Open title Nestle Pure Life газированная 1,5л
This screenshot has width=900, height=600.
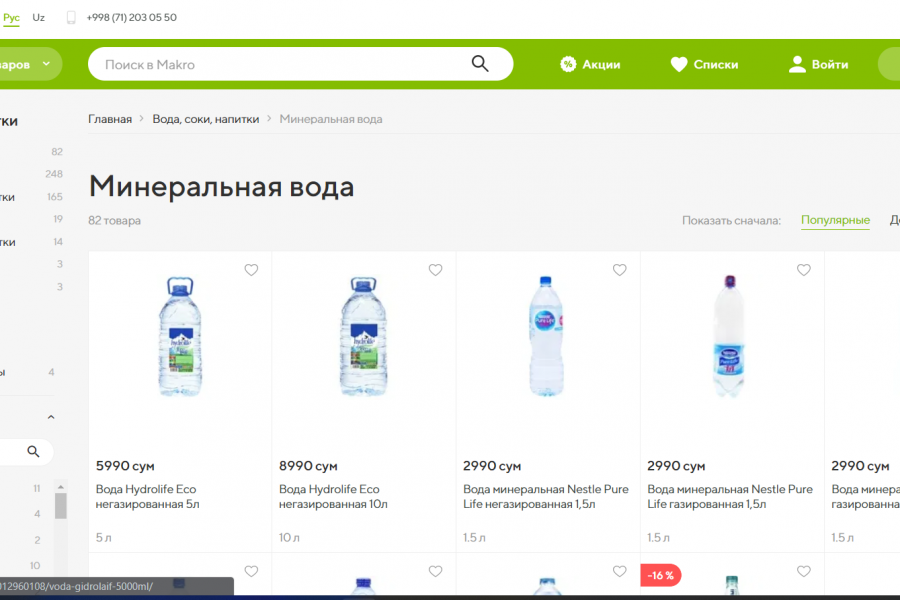coord(730,497)
